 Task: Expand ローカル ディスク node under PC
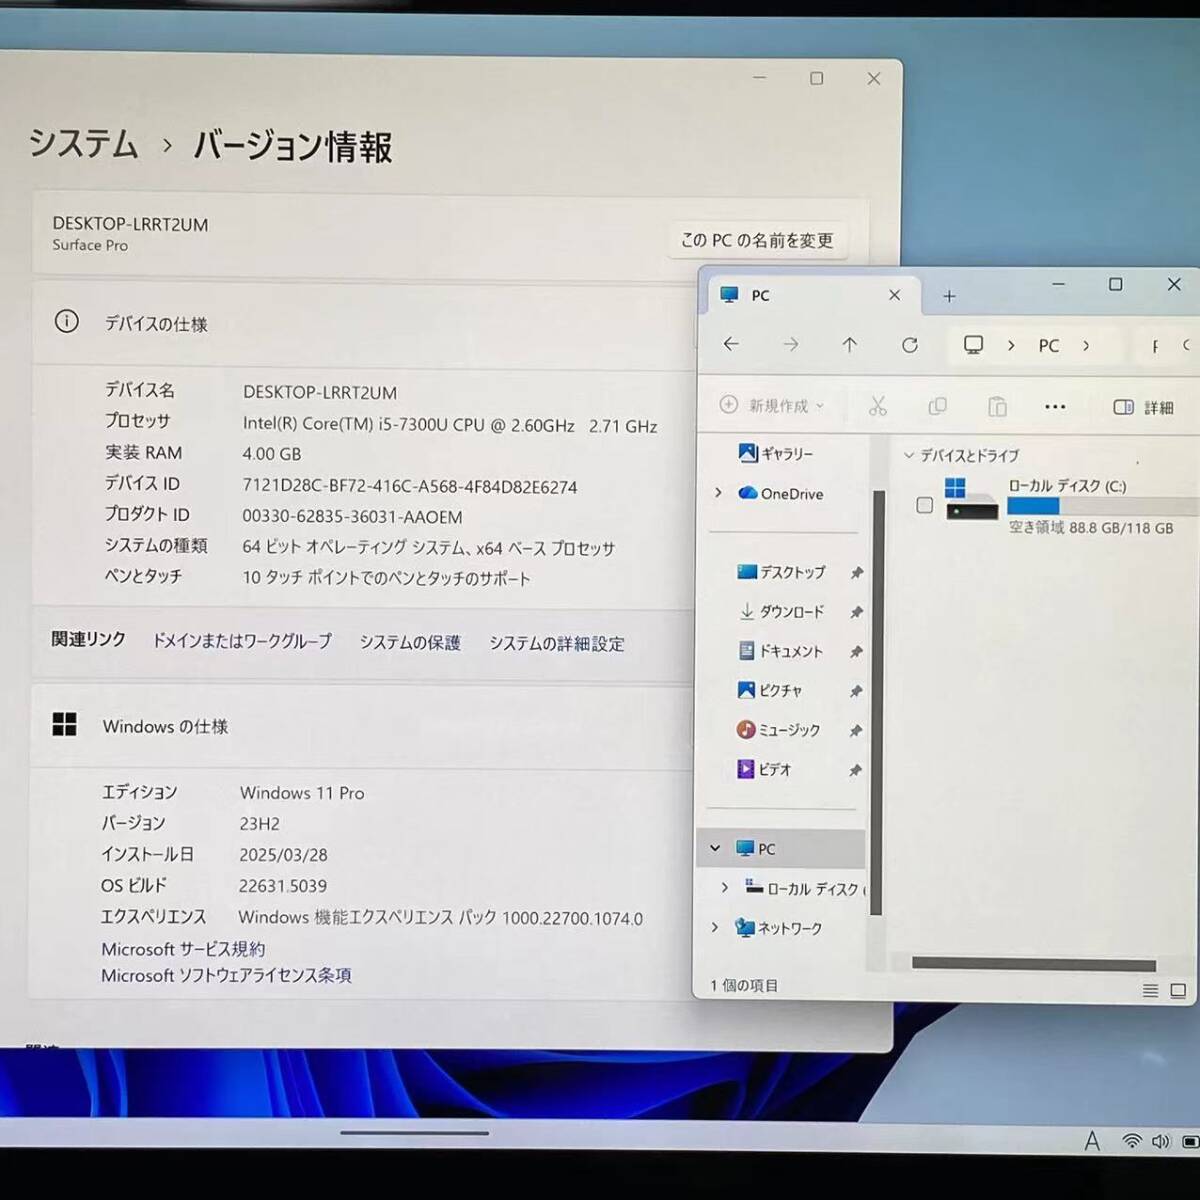point(724,887)
